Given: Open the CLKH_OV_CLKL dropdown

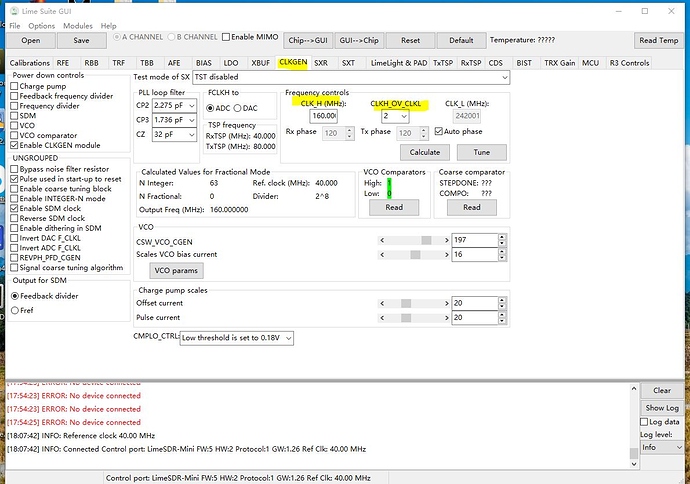Looking at the screenshot, I should click(395, 116).
